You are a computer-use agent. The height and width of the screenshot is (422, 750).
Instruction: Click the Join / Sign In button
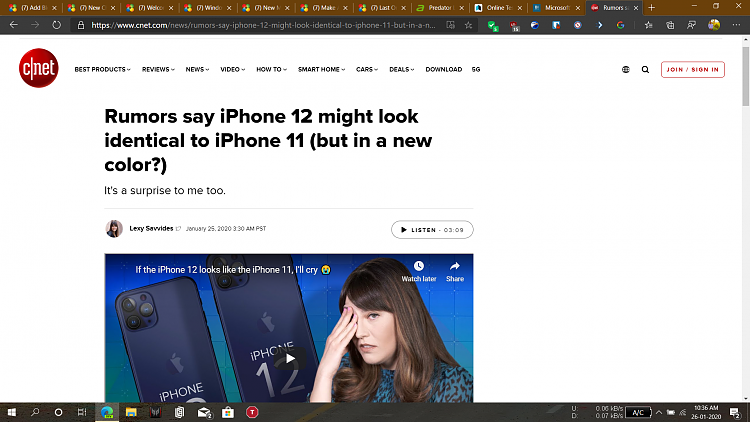point(693,69)
